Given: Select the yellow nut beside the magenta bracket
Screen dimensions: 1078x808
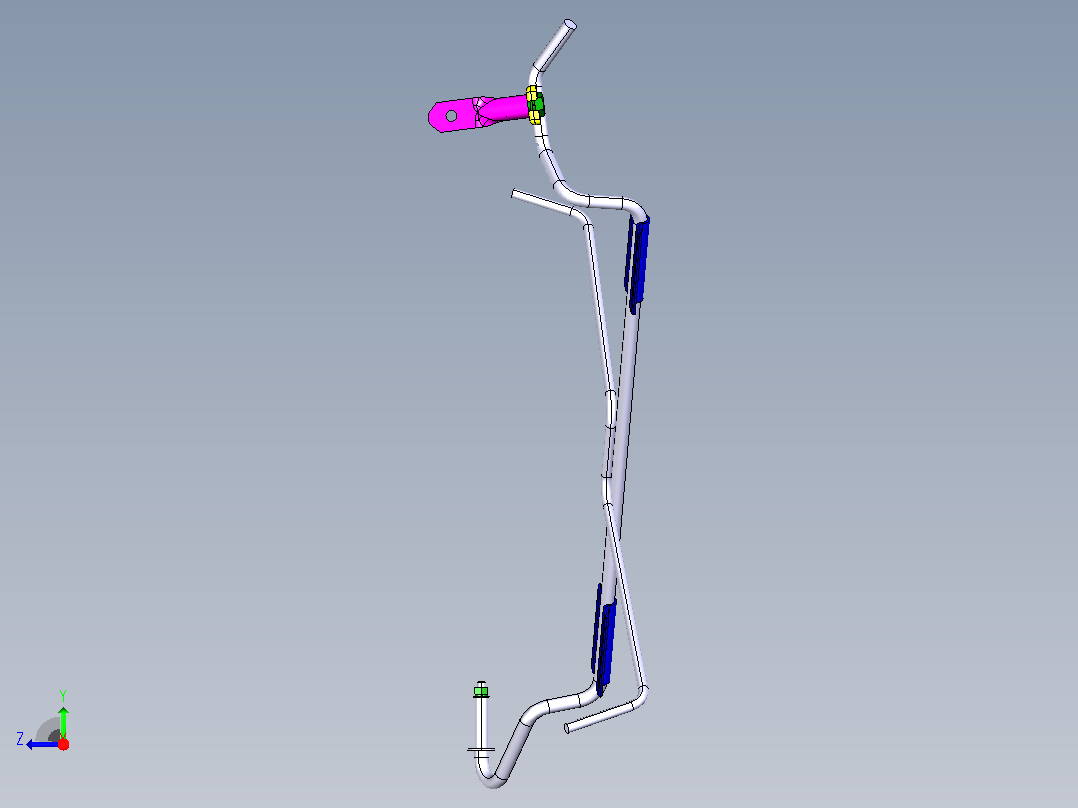Looking at the screenshot, I should click(x=532, y=105).
